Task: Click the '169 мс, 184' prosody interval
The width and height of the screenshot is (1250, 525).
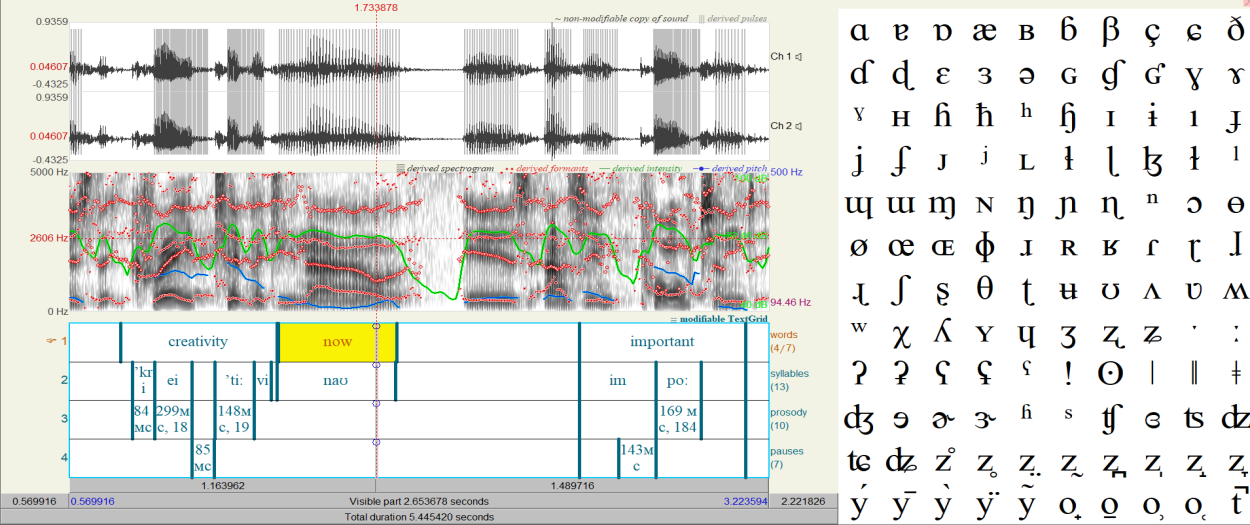Action: pyautogui.click(x=678, y=419)
